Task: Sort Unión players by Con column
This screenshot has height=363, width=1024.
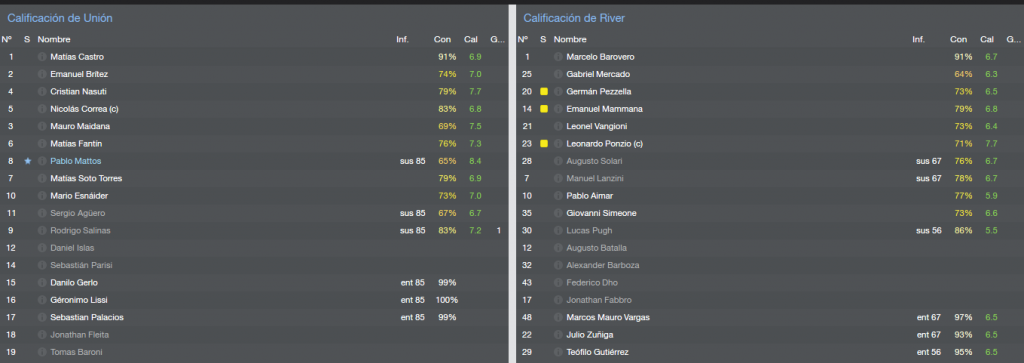Action: point(442,40)
